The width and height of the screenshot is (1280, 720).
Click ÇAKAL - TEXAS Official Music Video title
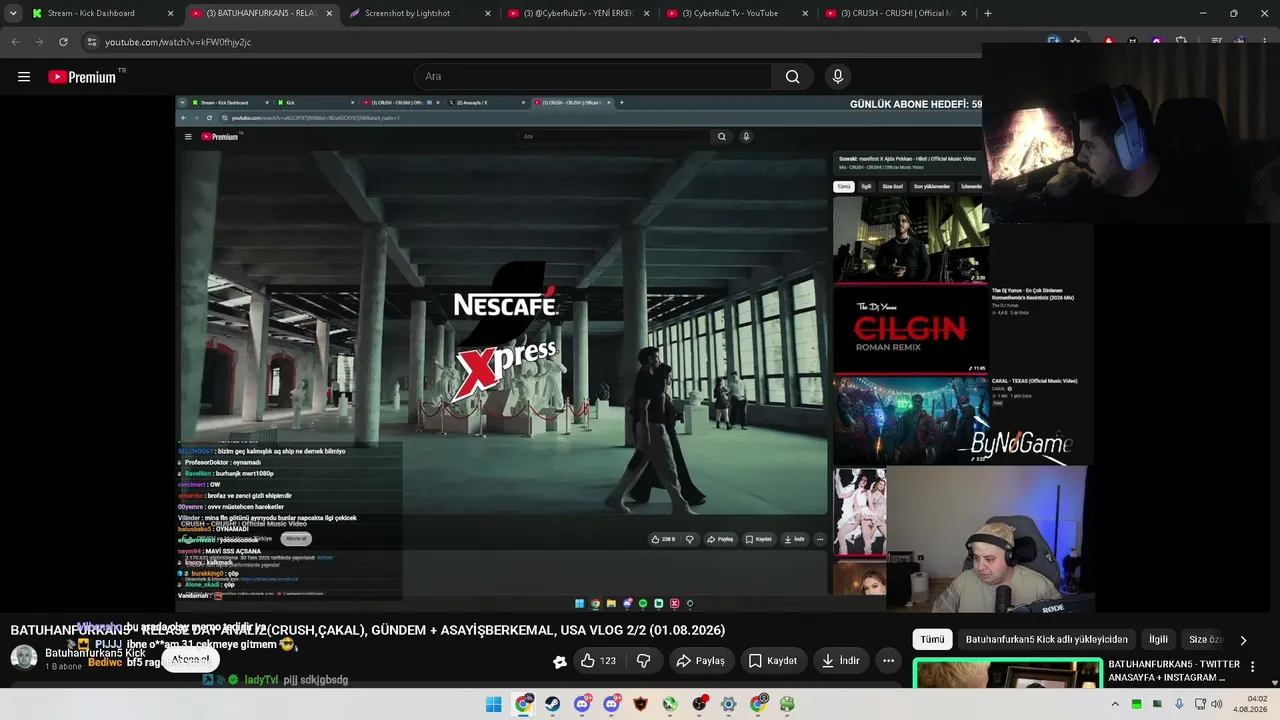coord(1034,381)
